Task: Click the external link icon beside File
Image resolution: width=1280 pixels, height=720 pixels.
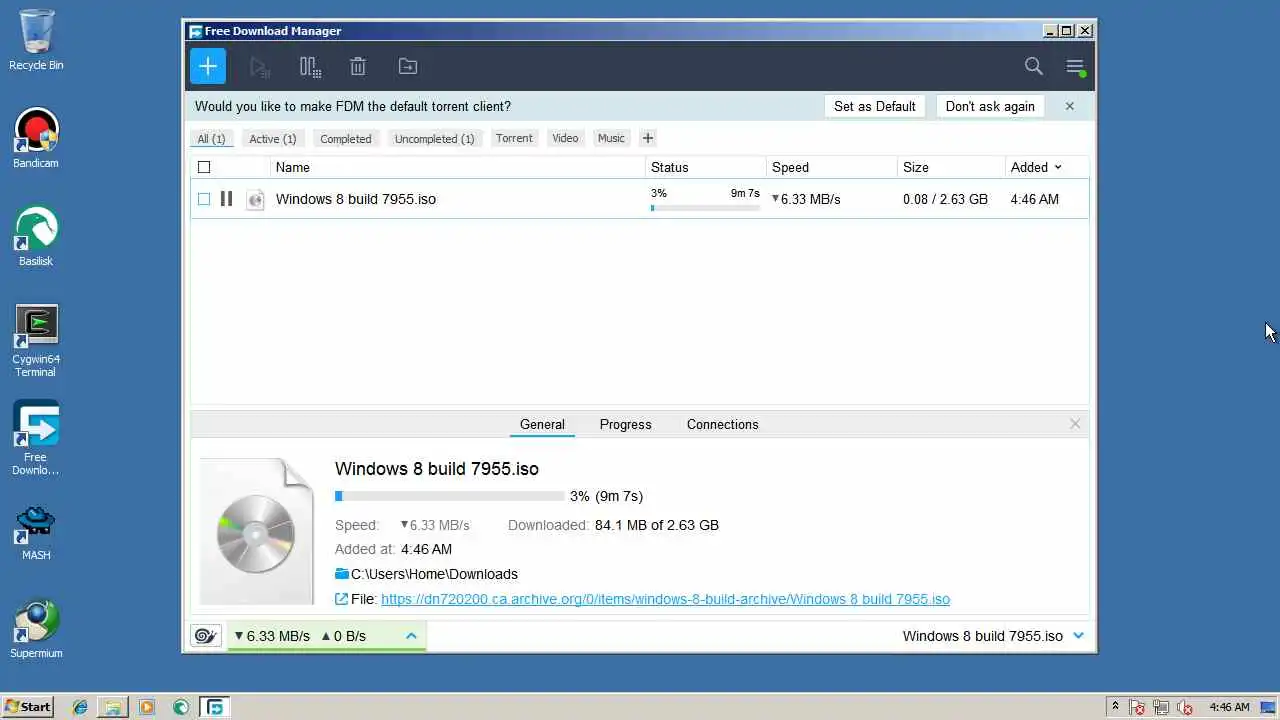Action: 342,599
